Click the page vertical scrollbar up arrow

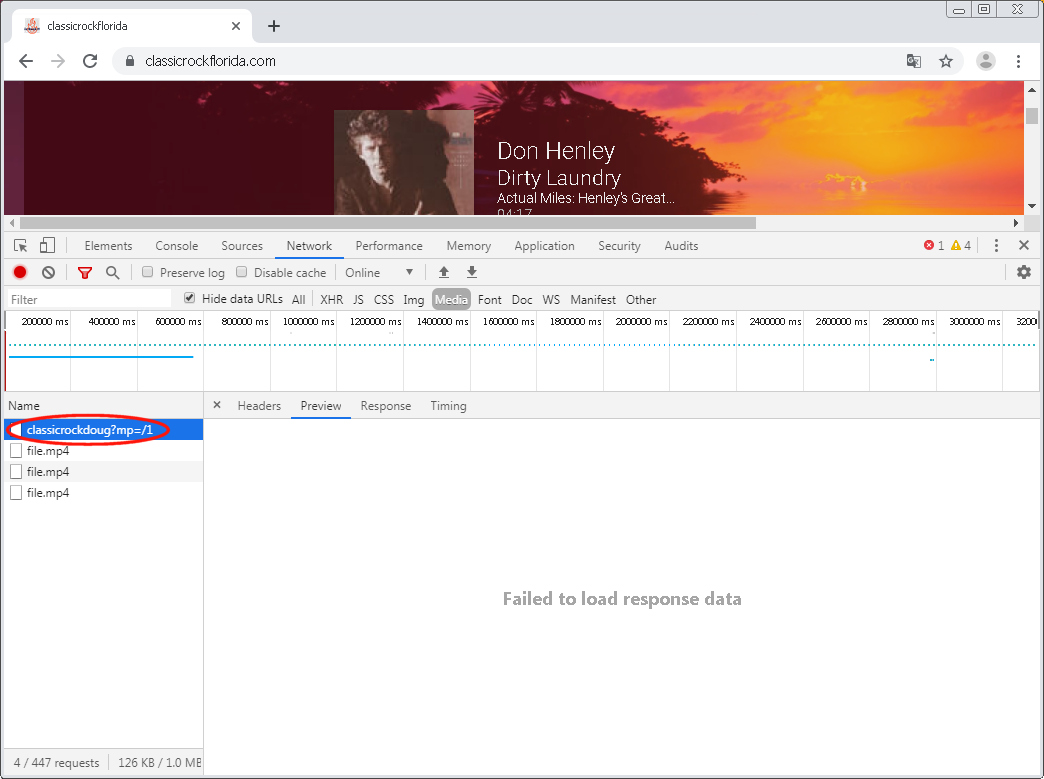pos(1031,89)
